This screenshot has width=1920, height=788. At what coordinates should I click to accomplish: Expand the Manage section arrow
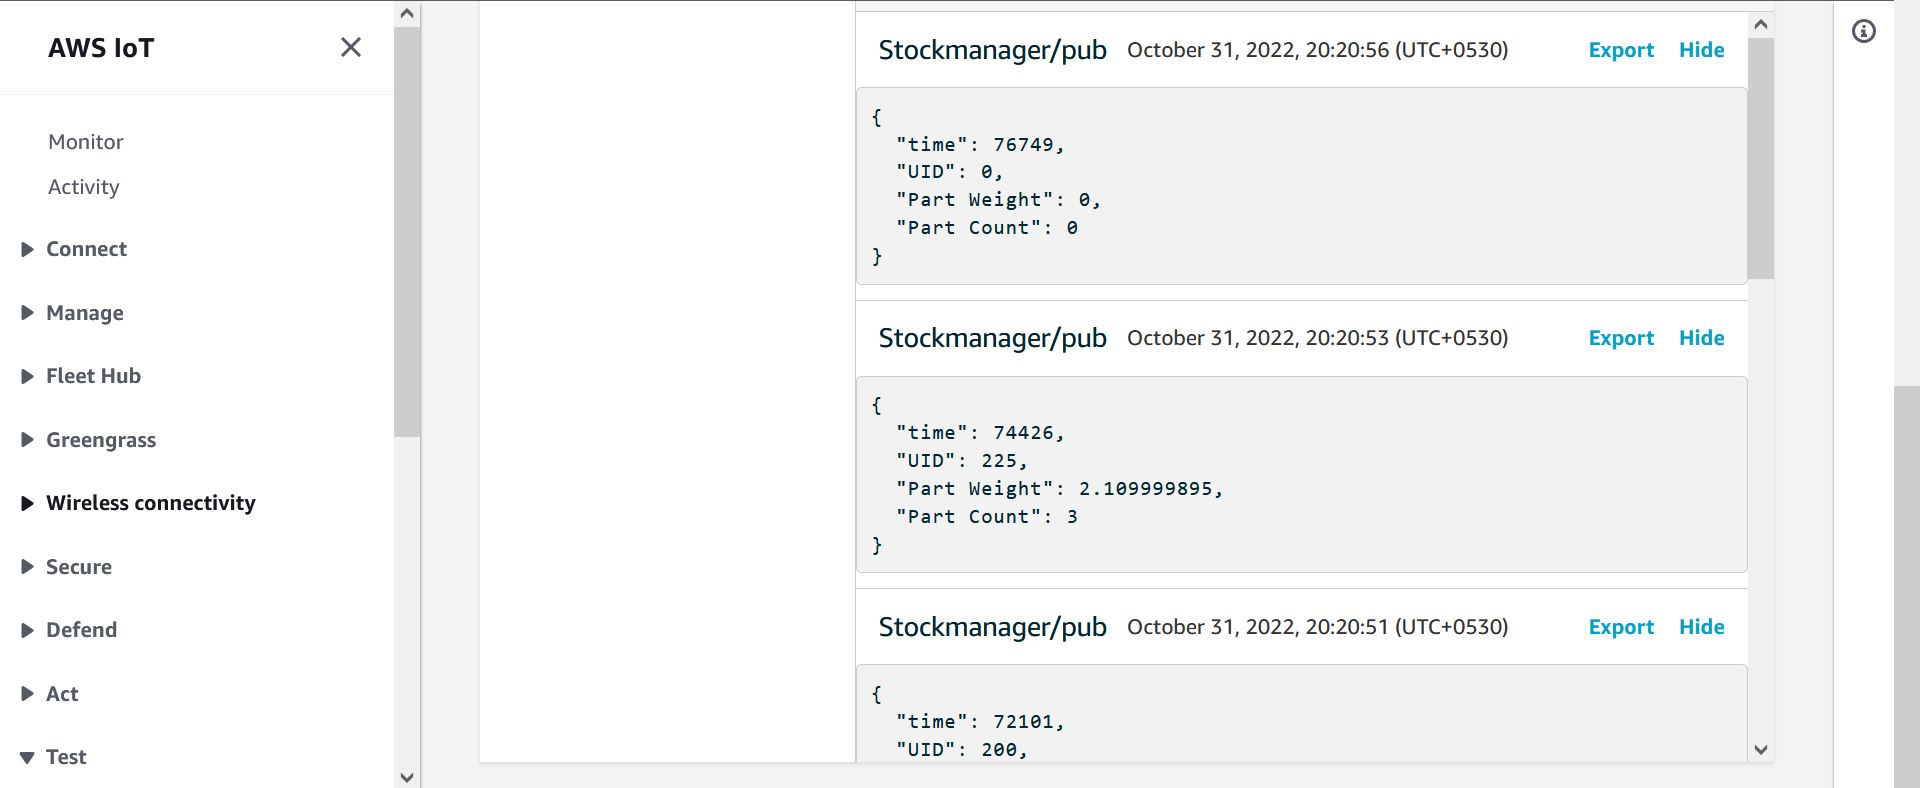pos(27,313)
